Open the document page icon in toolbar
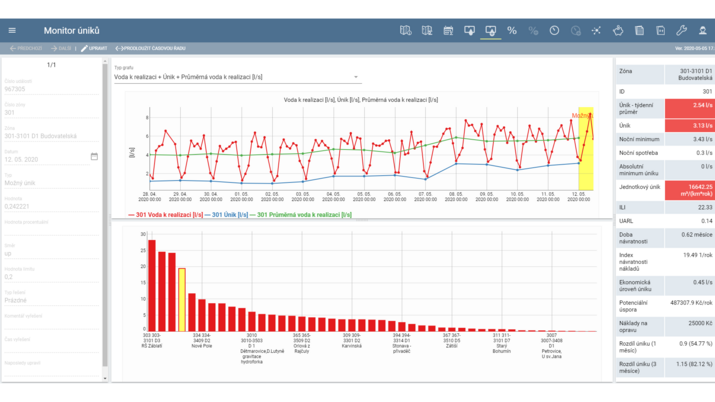This screenshot has height=402, width=715. click(639, 31)
